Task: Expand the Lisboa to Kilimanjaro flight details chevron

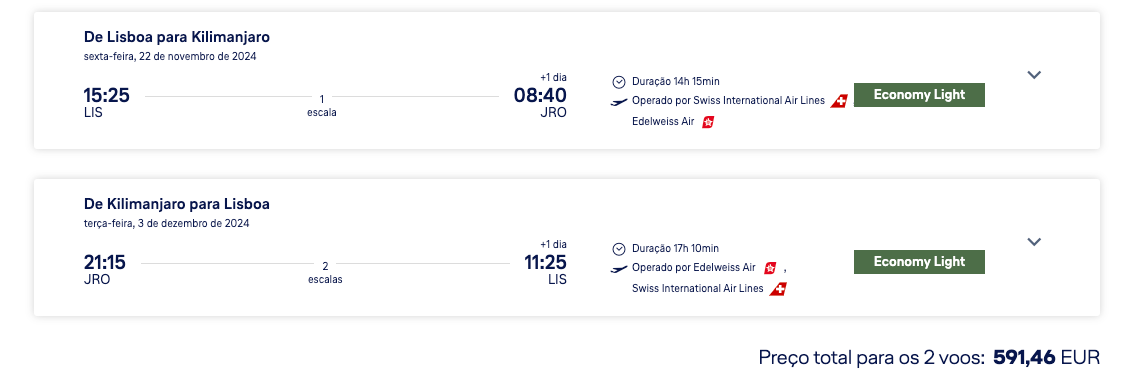Action: (1034, 75)
